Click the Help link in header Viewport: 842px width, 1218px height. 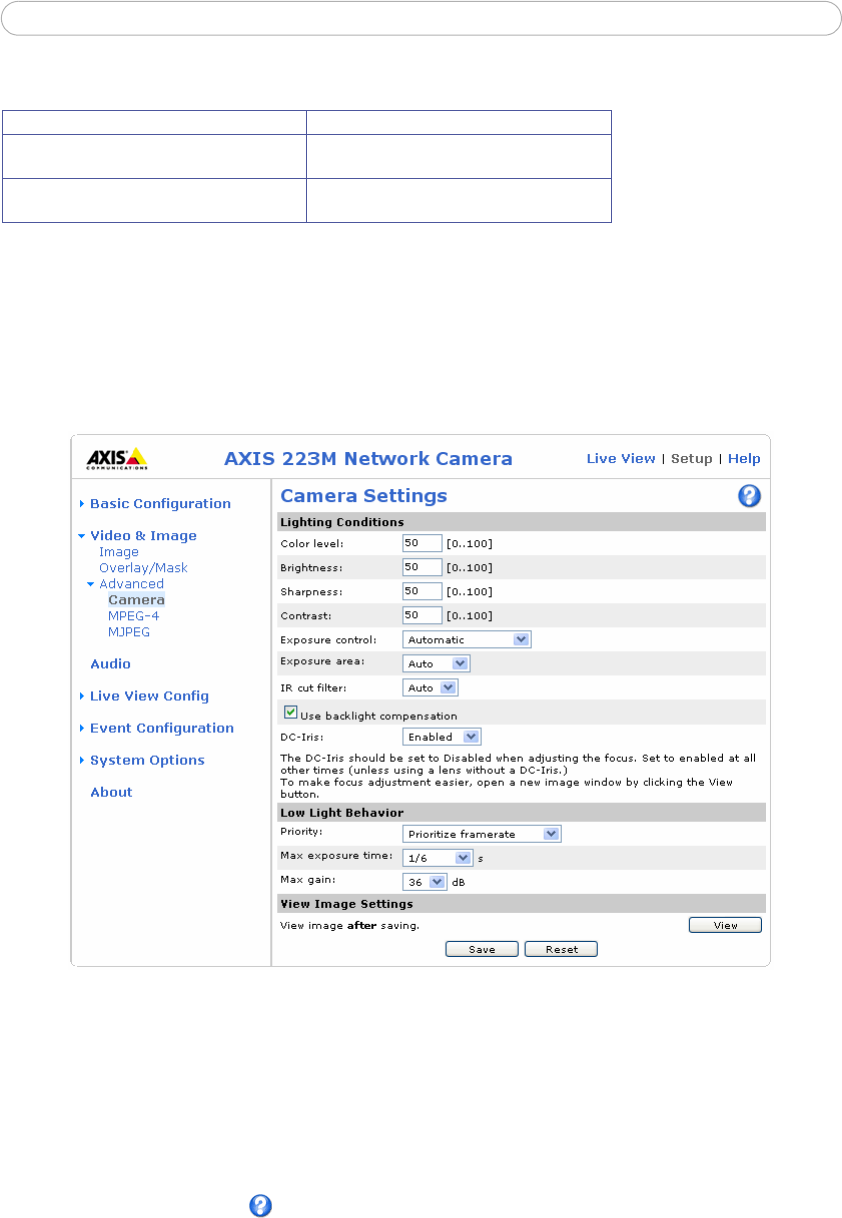coord(744,459)
